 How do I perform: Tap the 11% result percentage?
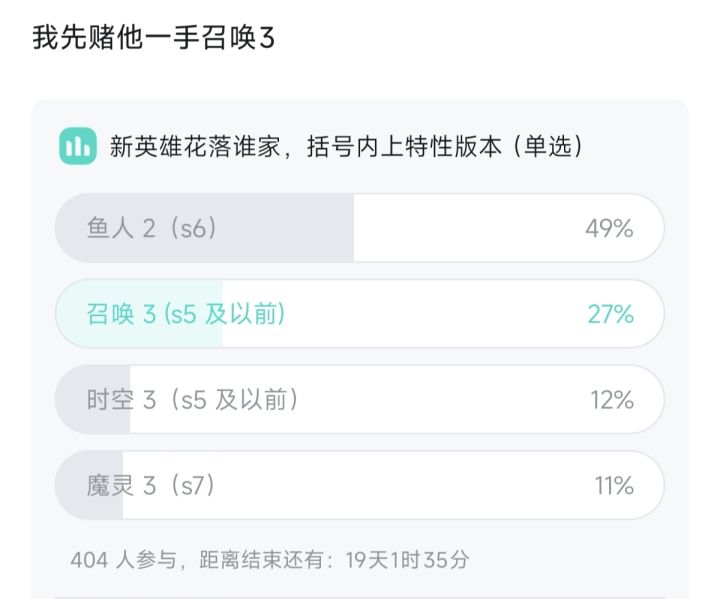[614, 486]
